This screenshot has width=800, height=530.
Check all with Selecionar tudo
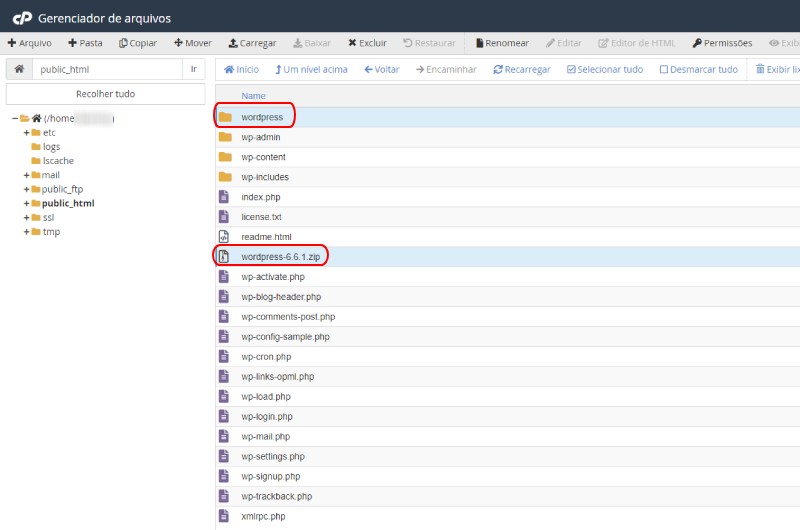pyautogui.click(x=605, y=69)
